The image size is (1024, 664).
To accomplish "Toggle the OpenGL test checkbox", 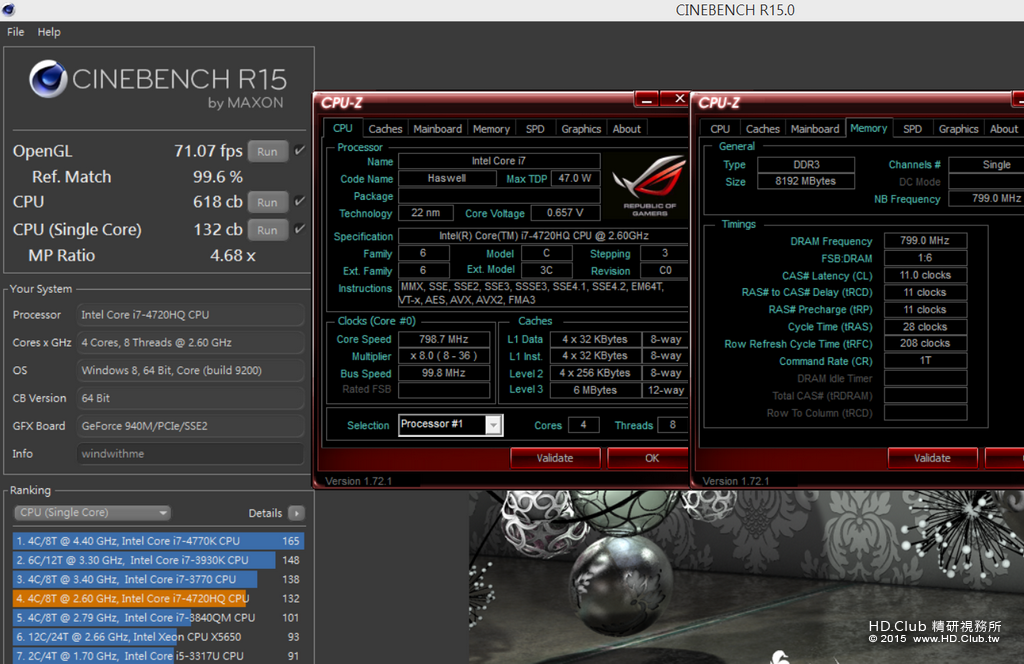I will [299, 151].
